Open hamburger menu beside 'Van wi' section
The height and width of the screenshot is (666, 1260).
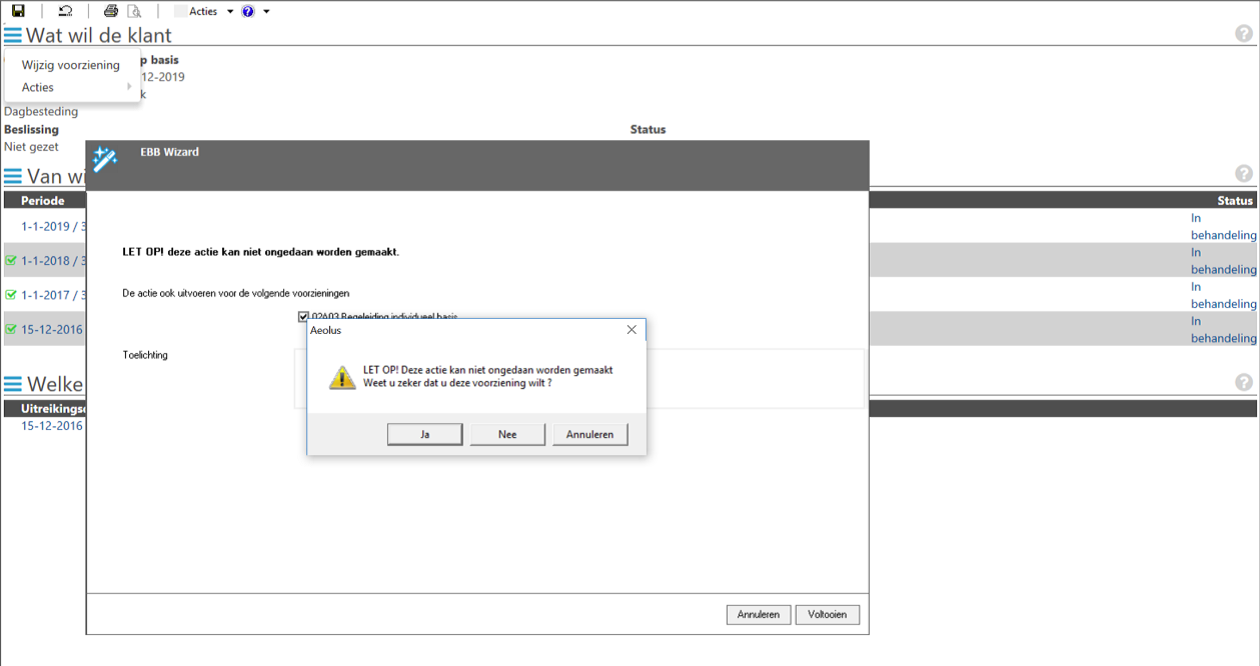pos(12,177)
